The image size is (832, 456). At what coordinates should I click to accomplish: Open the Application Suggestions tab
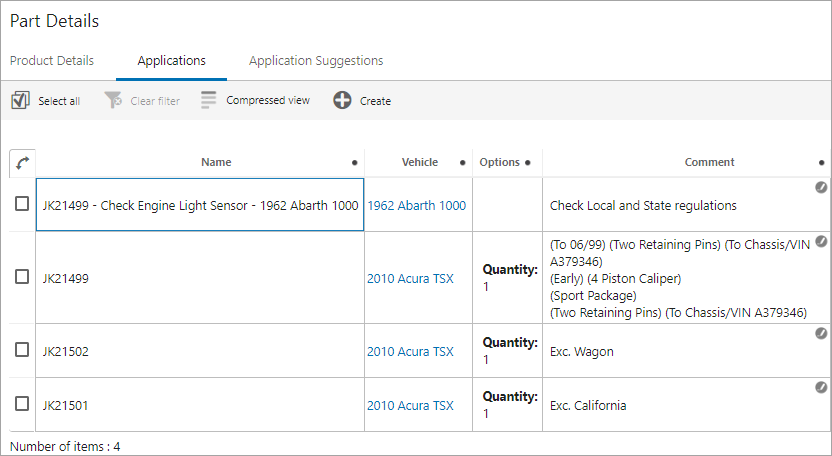pyautogui.click(x=316, y=61)
